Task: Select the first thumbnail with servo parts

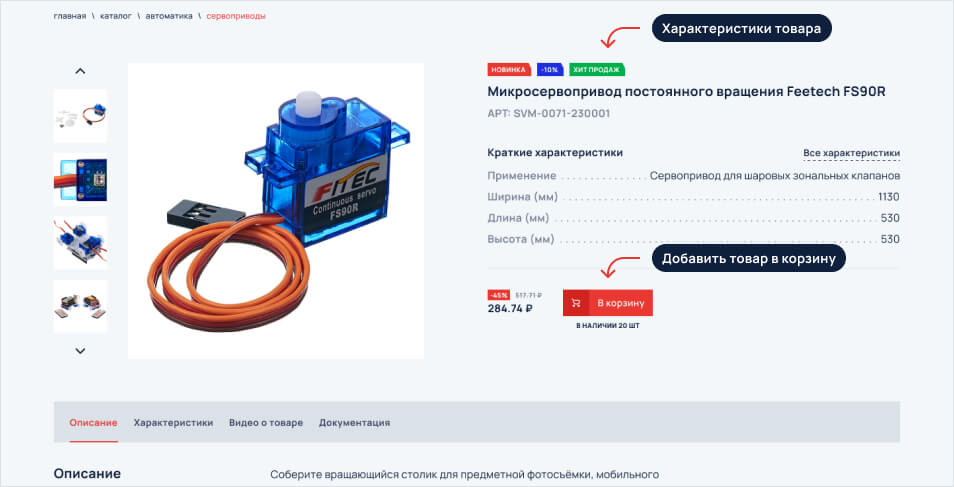Action: (x=80, y=116)
